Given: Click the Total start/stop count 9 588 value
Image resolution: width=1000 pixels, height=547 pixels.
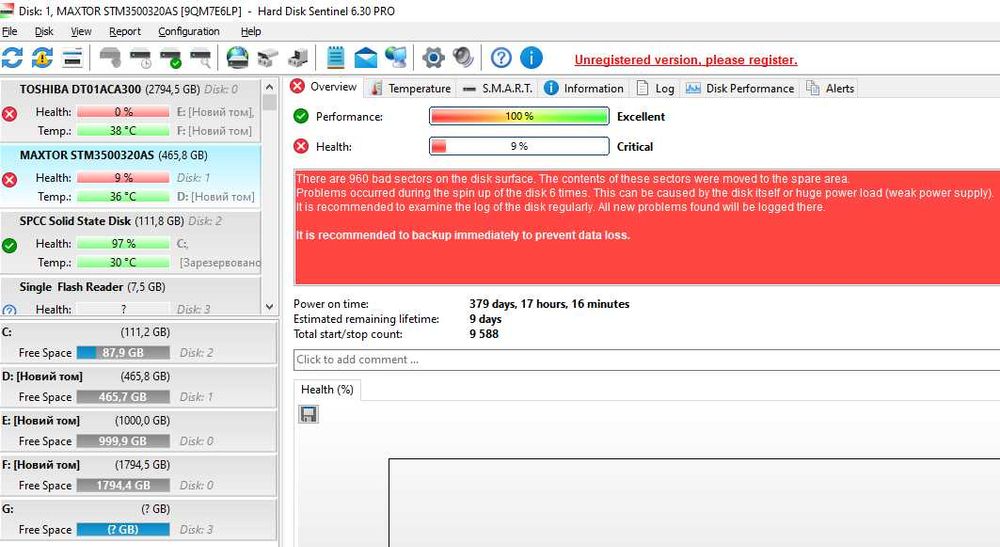Looking at the screenshot, I should pyautogui.click(x=484, y=334).
